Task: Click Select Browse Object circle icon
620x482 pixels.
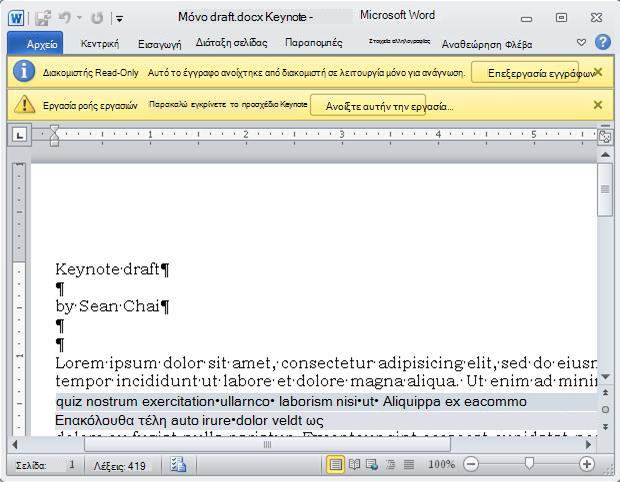Action: coord(605,410)
